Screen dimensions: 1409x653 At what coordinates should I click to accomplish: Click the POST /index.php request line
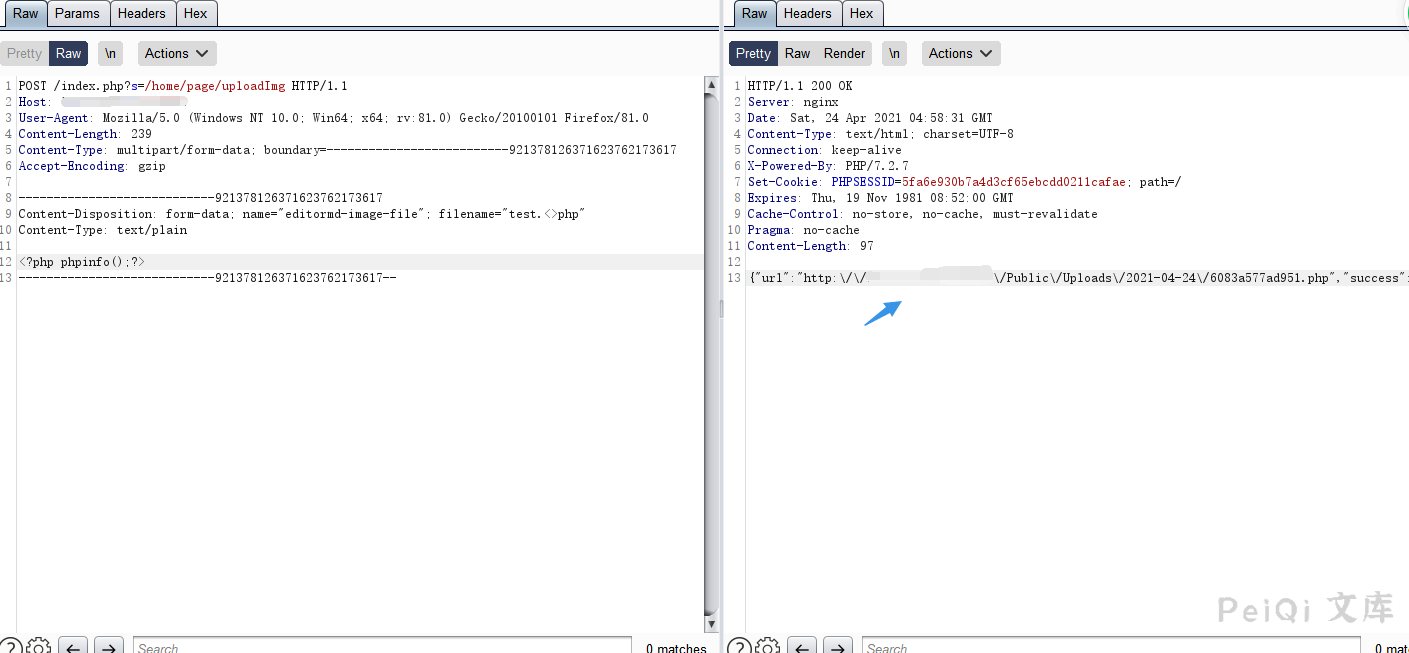pos(183,86)
